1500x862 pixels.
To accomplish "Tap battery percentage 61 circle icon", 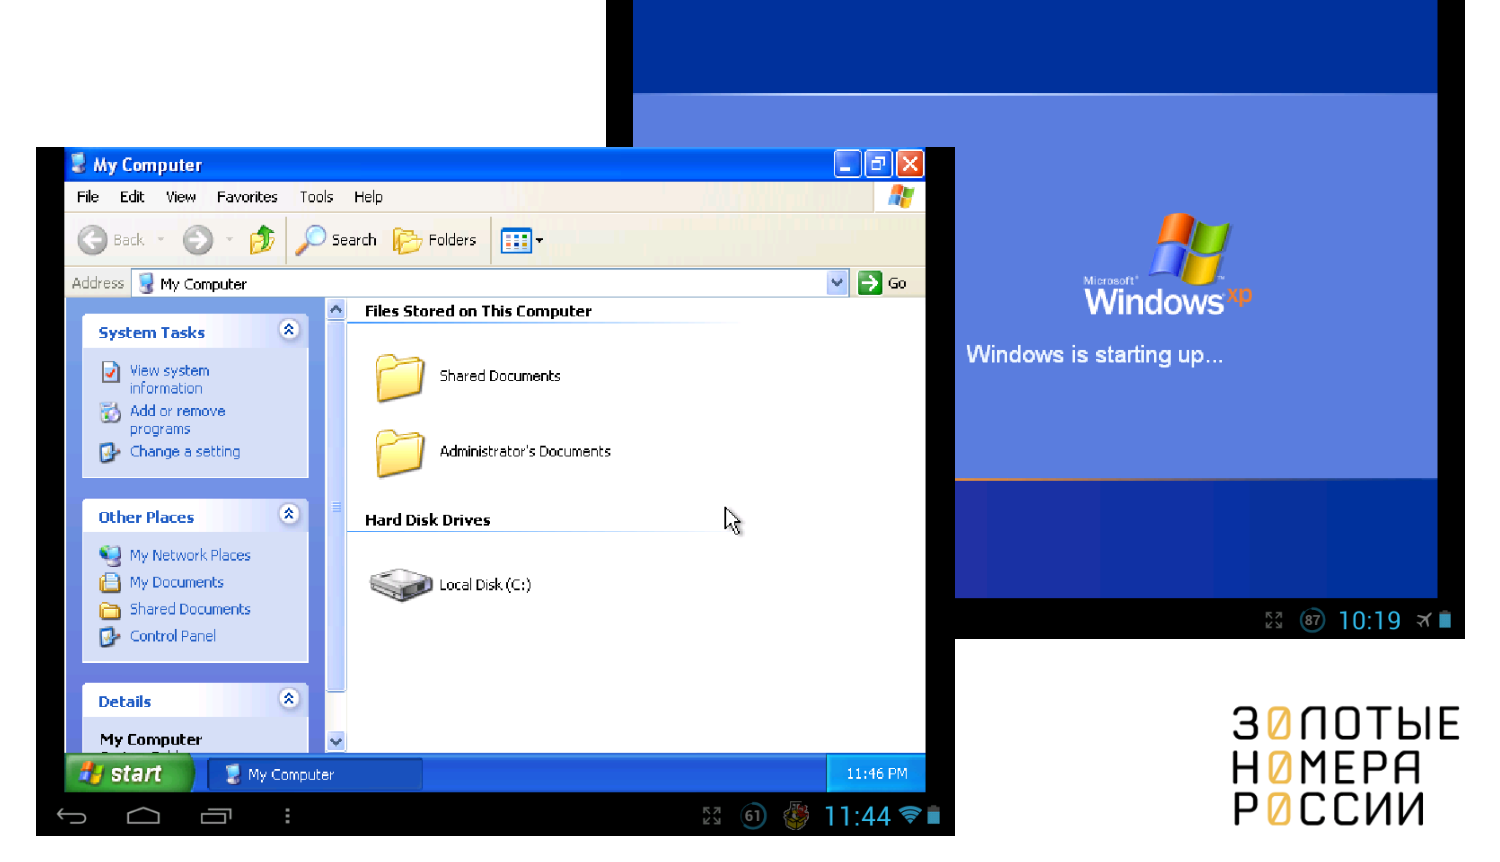I will coord(753,816).
